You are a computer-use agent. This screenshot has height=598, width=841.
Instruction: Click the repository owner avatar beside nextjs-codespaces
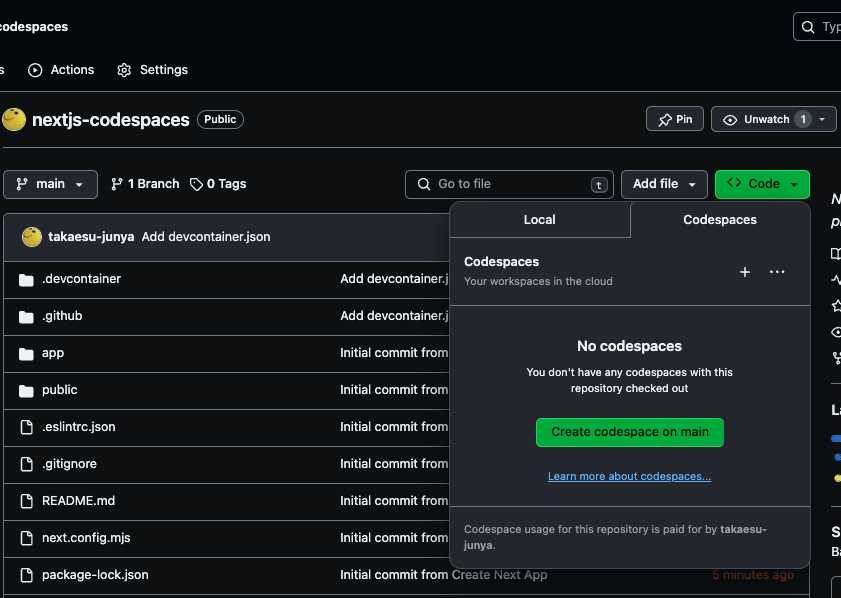pyautogui.click(x=14, y=120)
